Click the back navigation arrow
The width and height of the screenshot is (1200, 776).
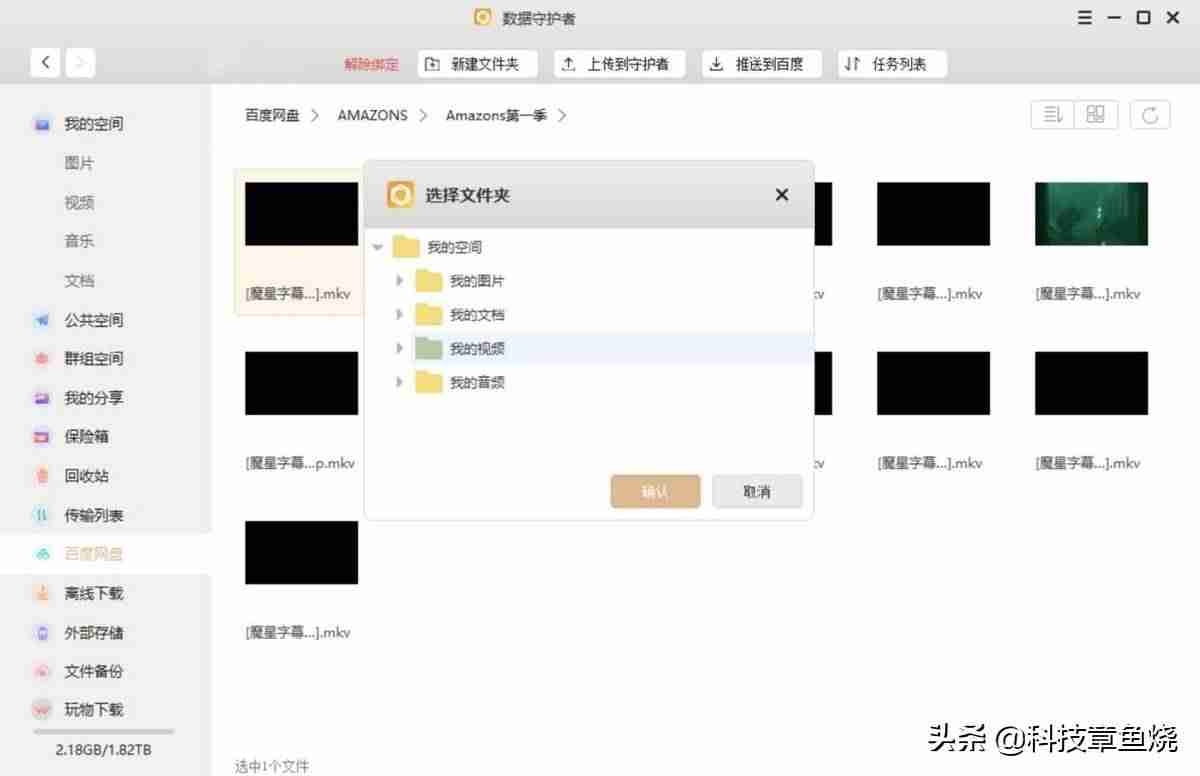(45, 62)
